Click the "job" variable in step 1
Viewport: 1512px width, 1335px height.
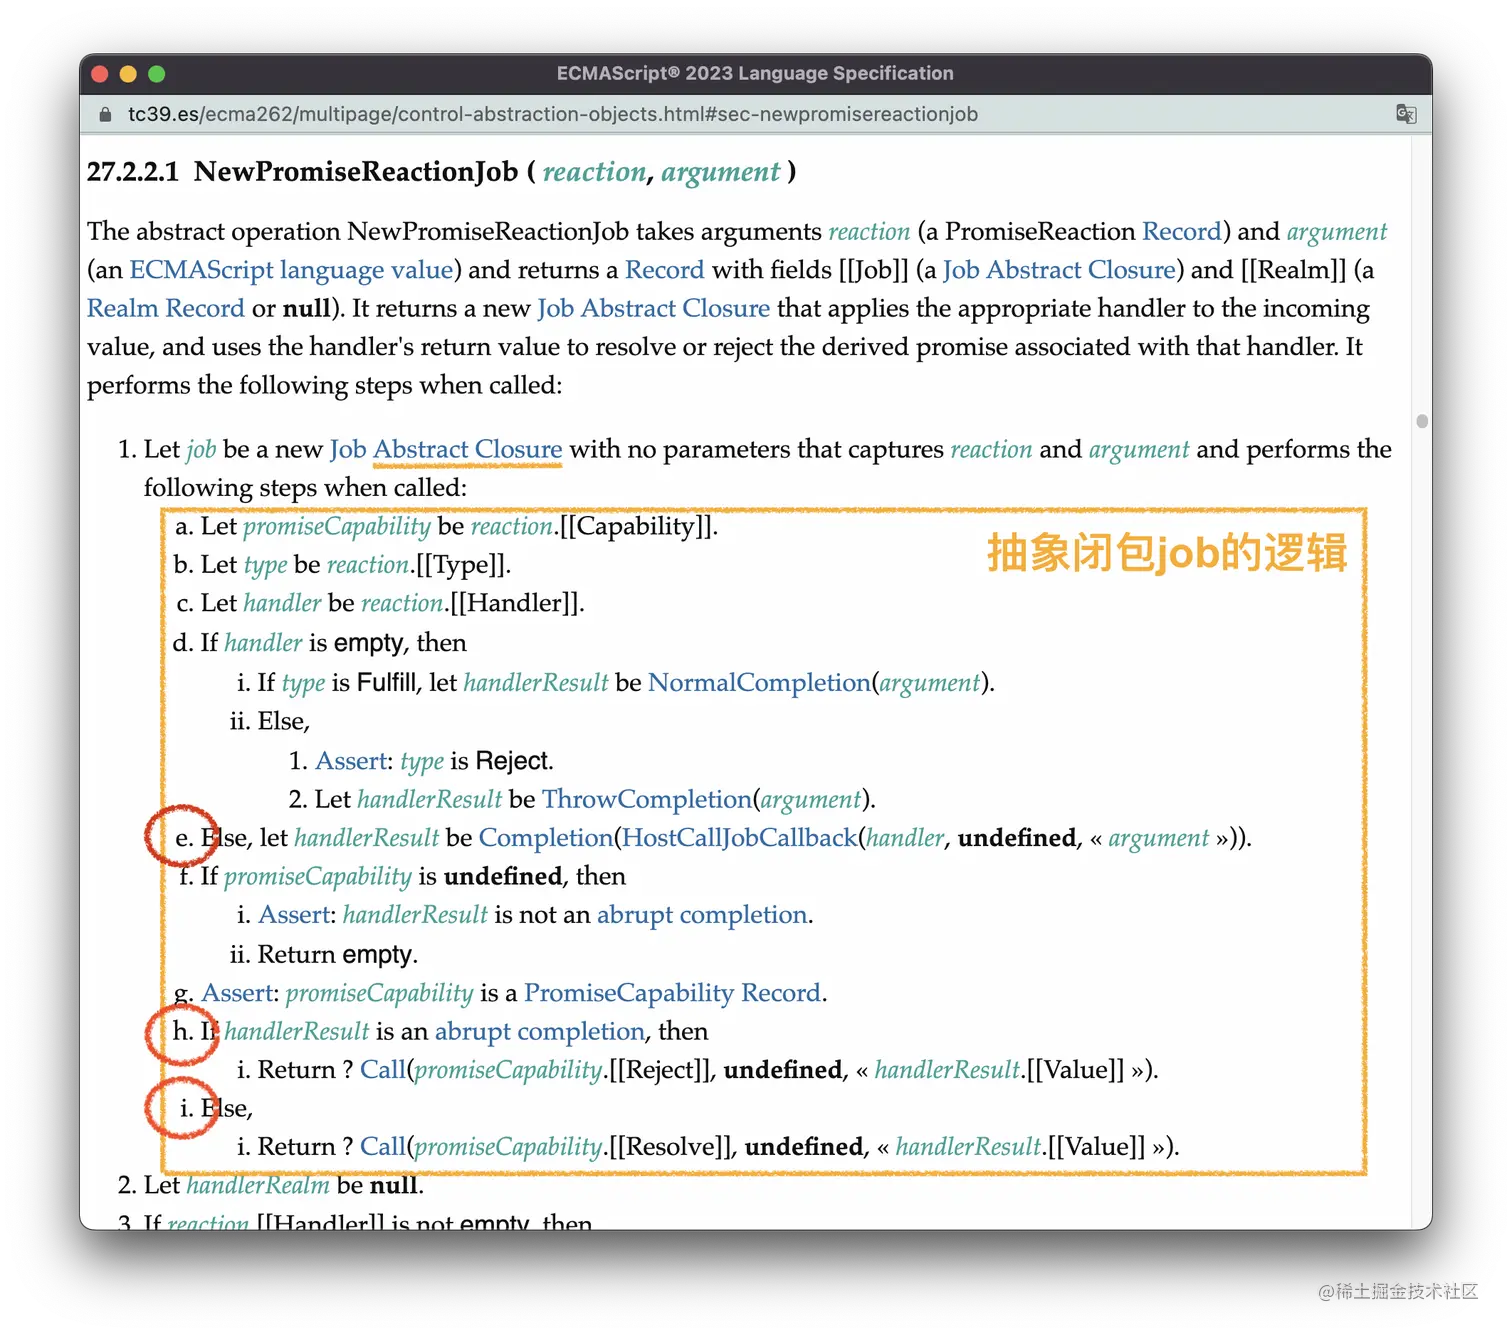tap(201, 450)
